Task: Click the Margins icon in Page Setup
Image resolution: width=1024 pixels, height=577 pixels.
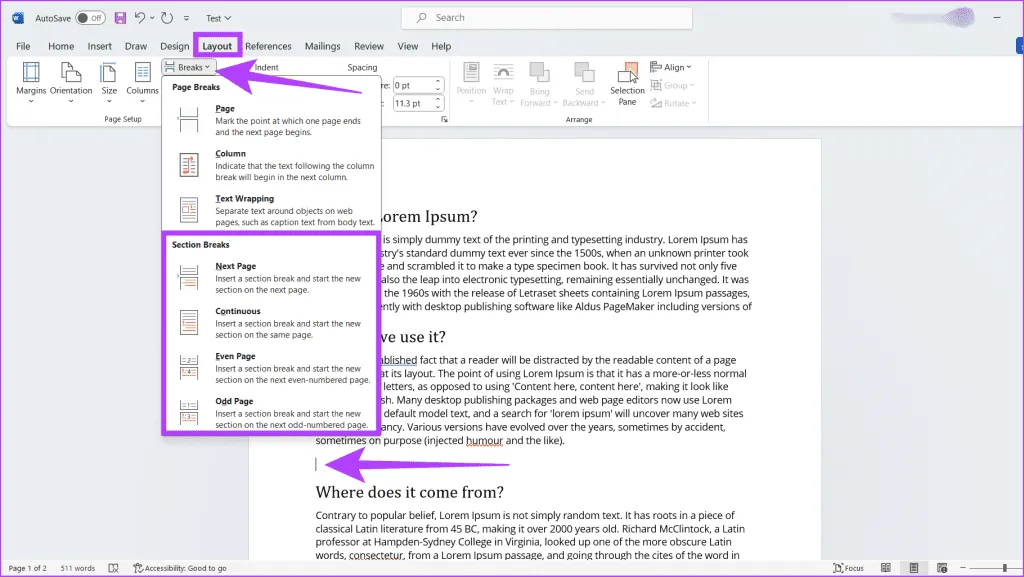Action: [31, 78]
